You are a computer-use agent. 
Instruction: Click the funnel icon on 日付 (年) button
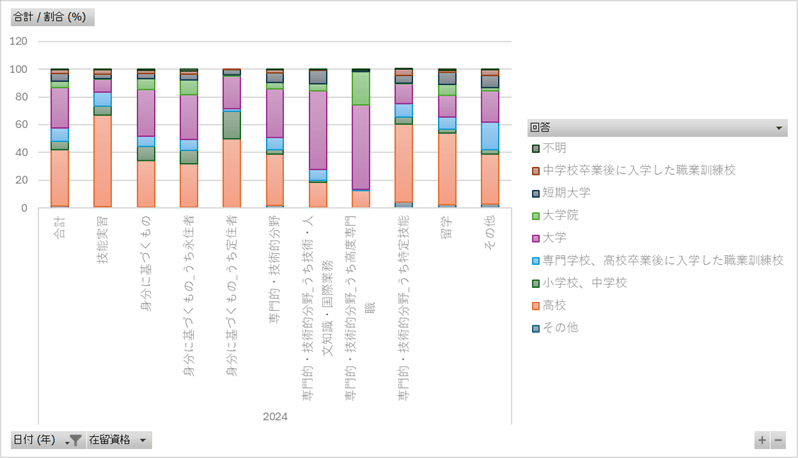(x=74, y=440)
